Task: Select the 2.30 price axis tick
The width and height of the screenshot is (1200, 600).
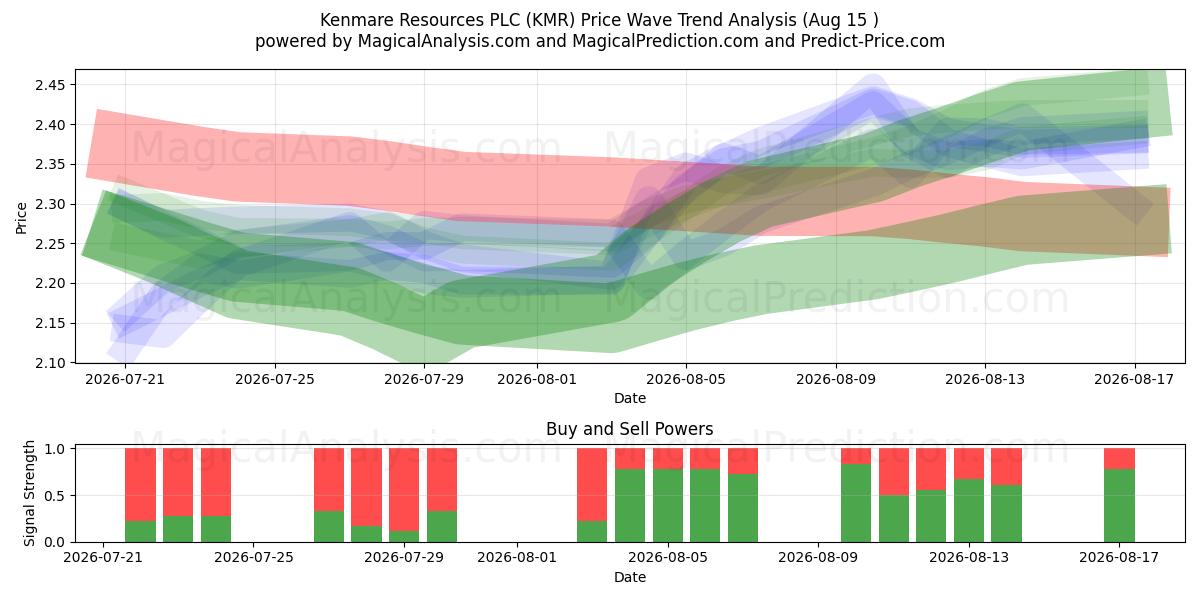Action: coord(52,204)
